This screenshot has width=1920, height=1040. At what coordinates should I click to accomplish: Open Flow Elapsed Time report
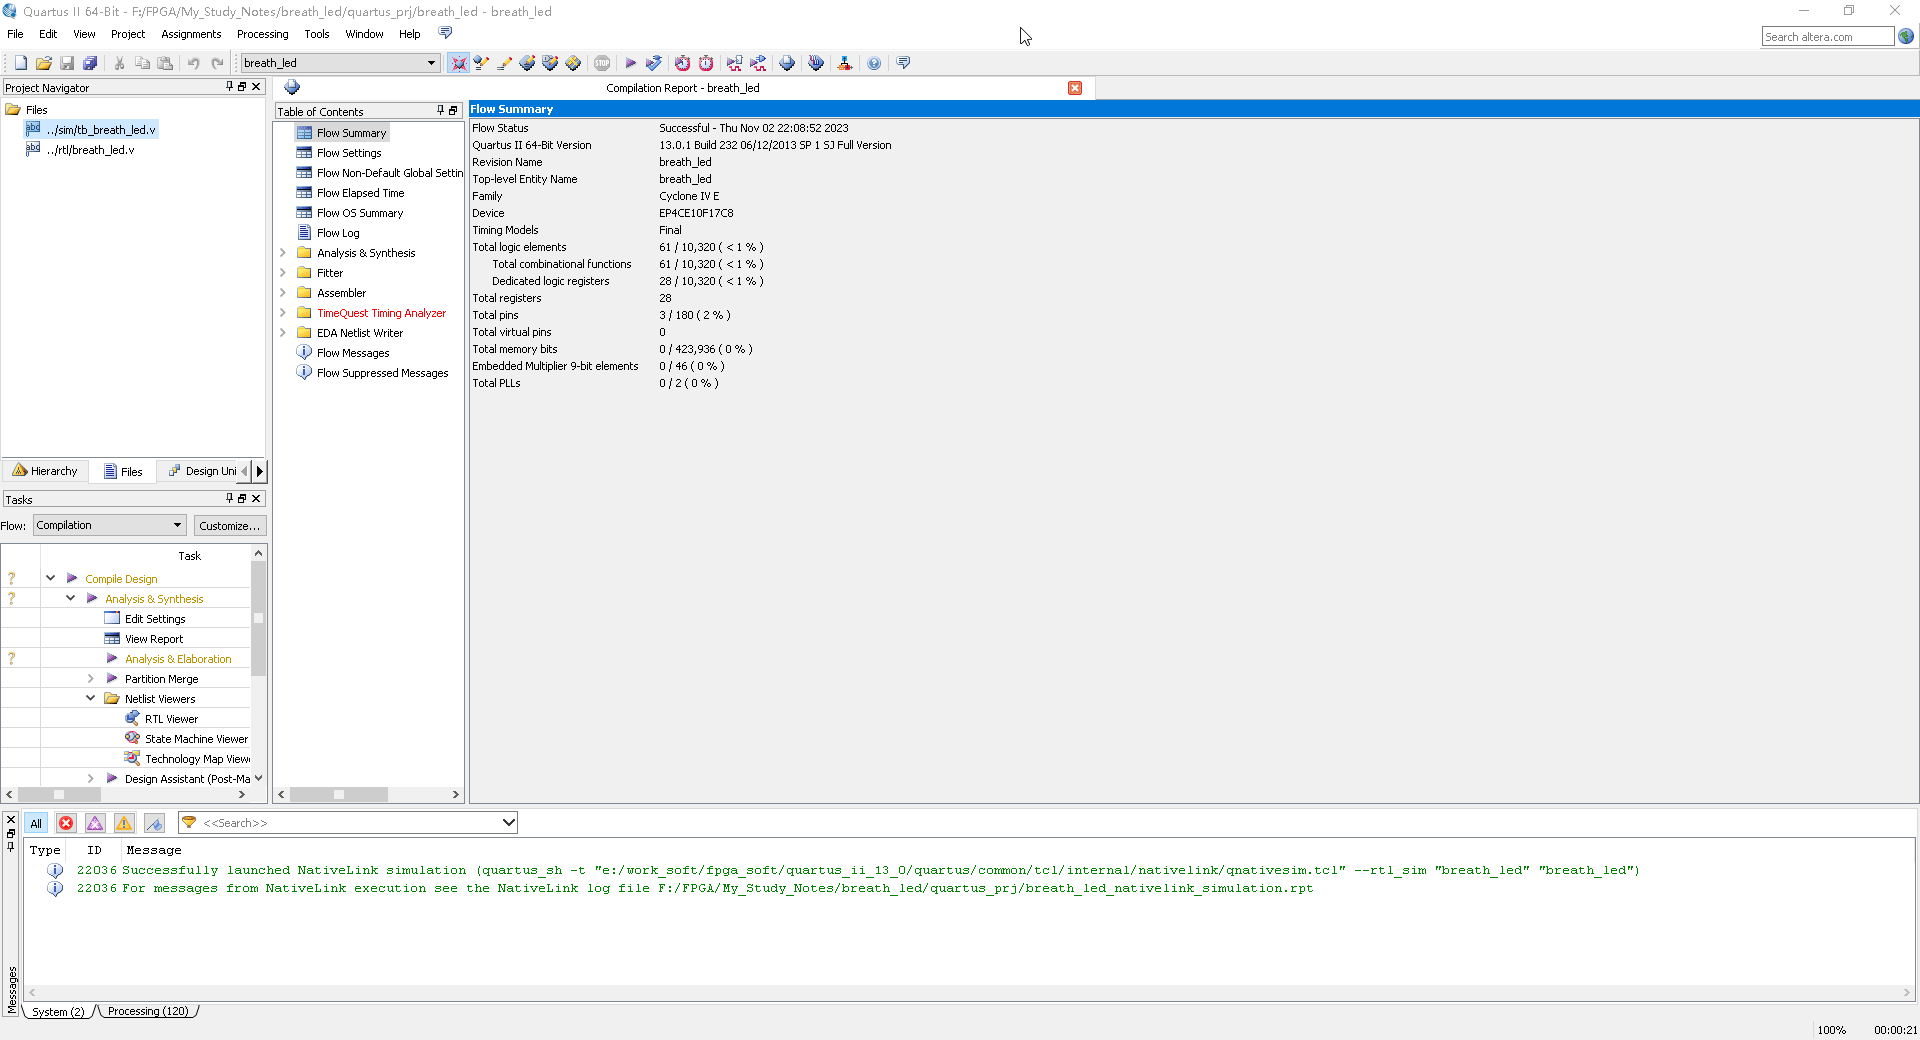point(360,193)
